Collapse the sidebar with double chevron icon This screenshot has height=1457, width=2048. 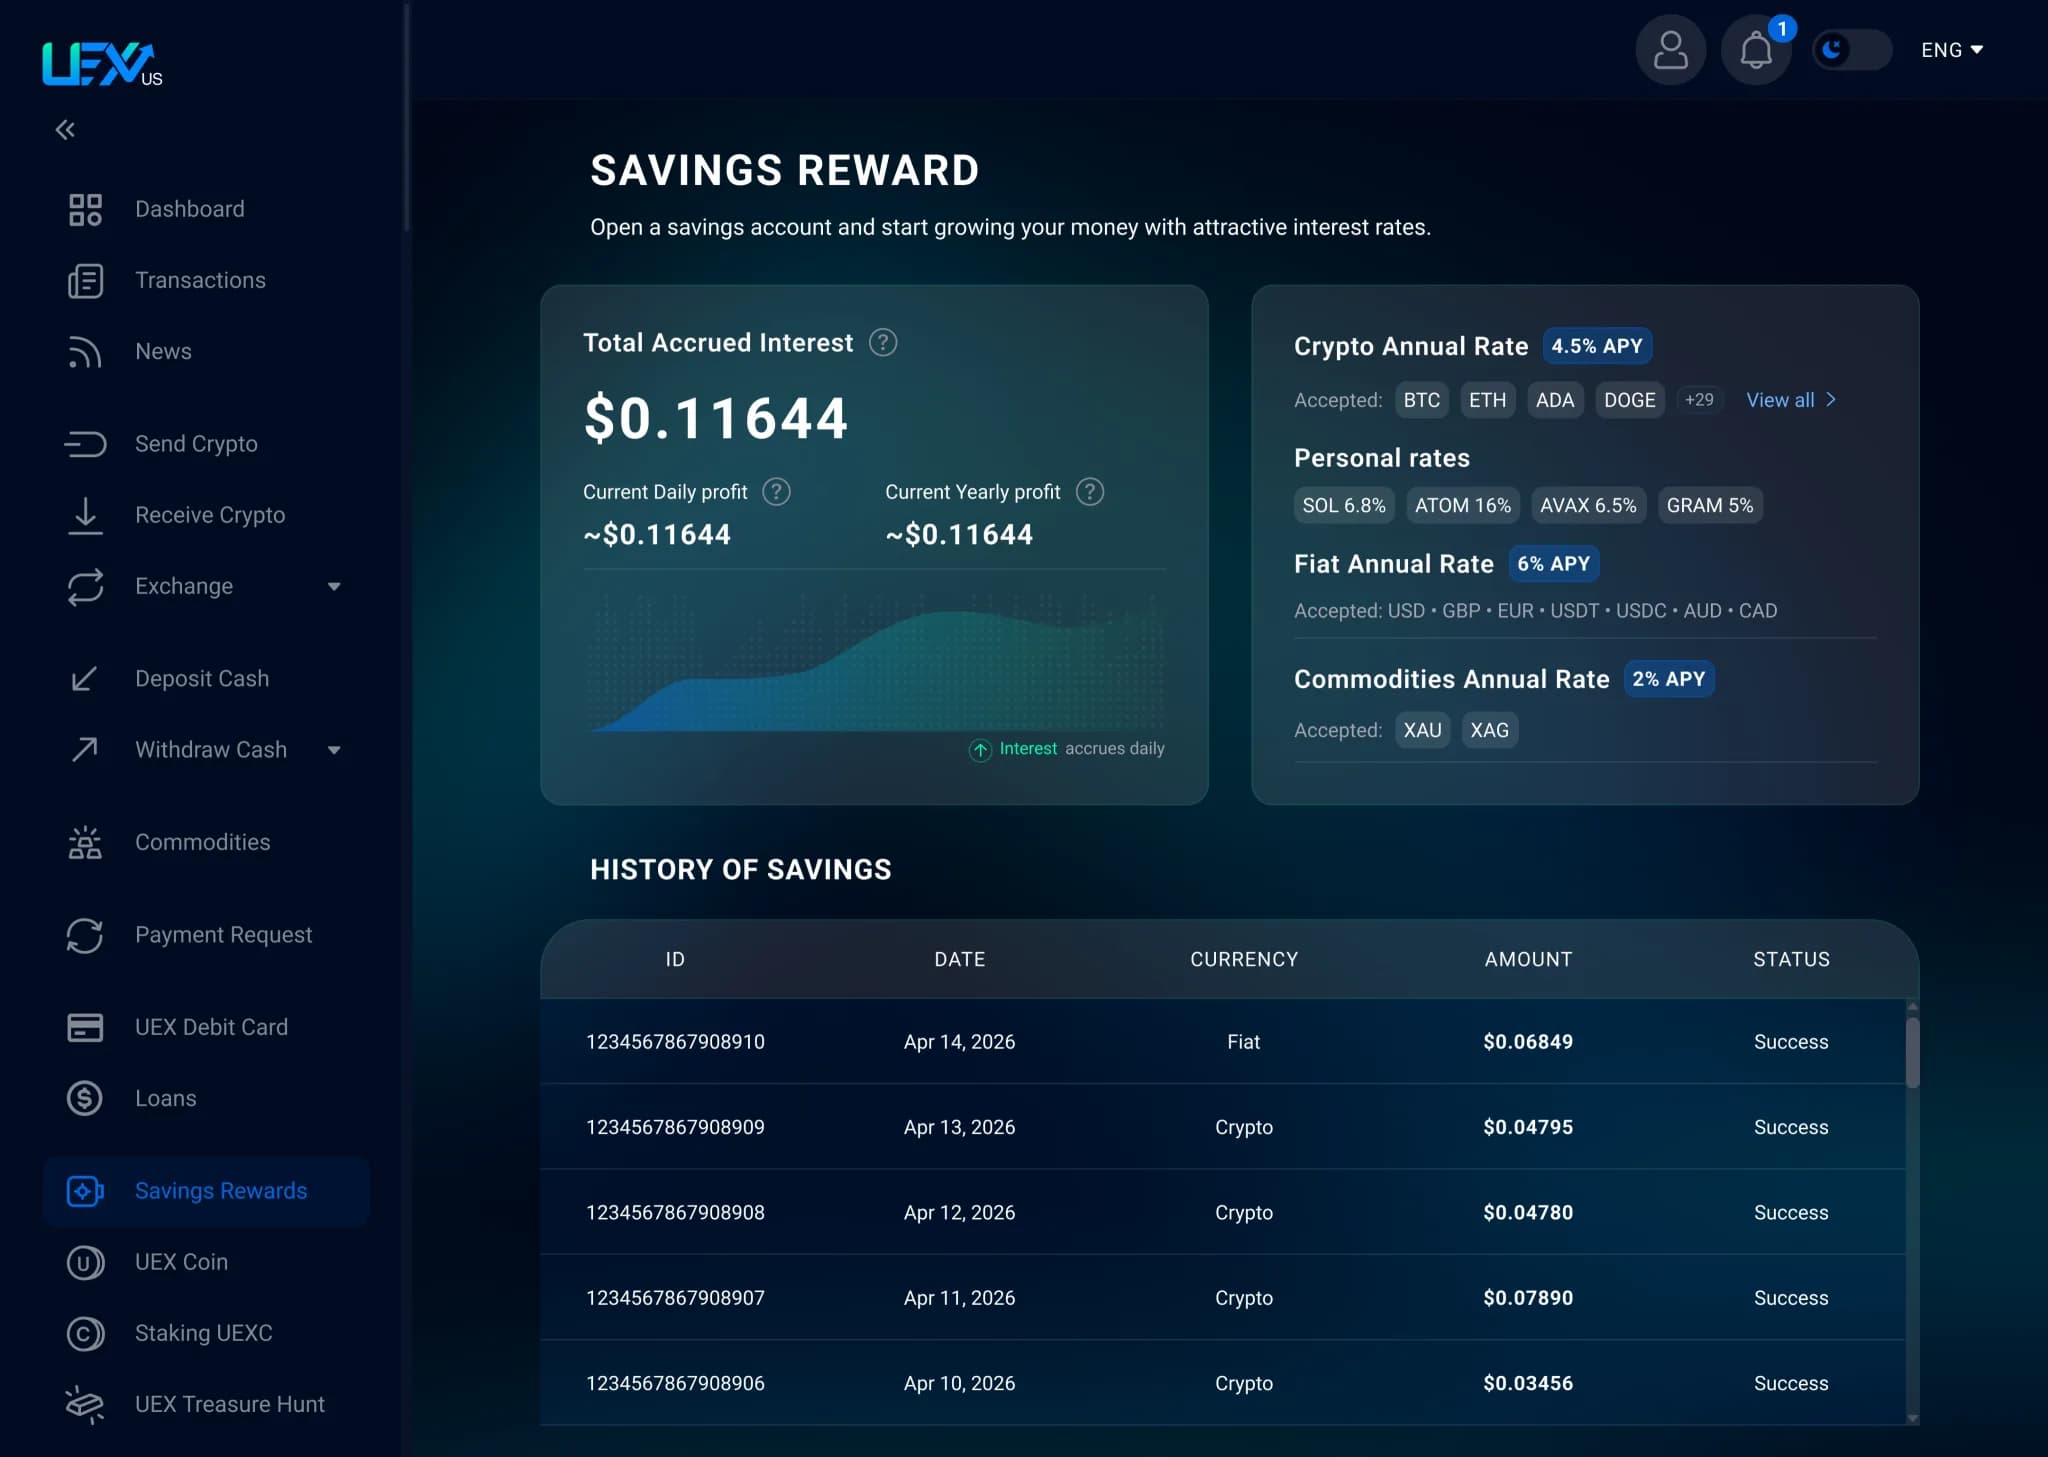tap(65, 130)
